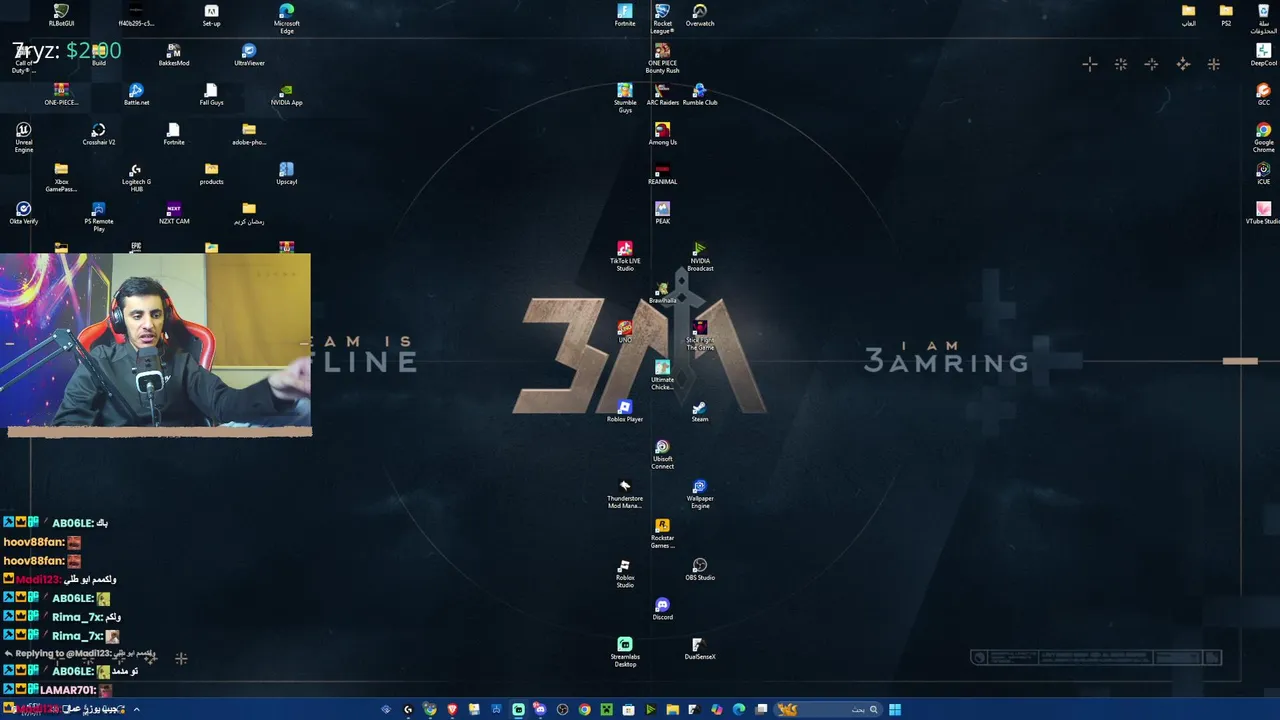This screenshot has width=1280, height=720.
Task: Launch Overwatch desktop shortcut
Action: 700,15
